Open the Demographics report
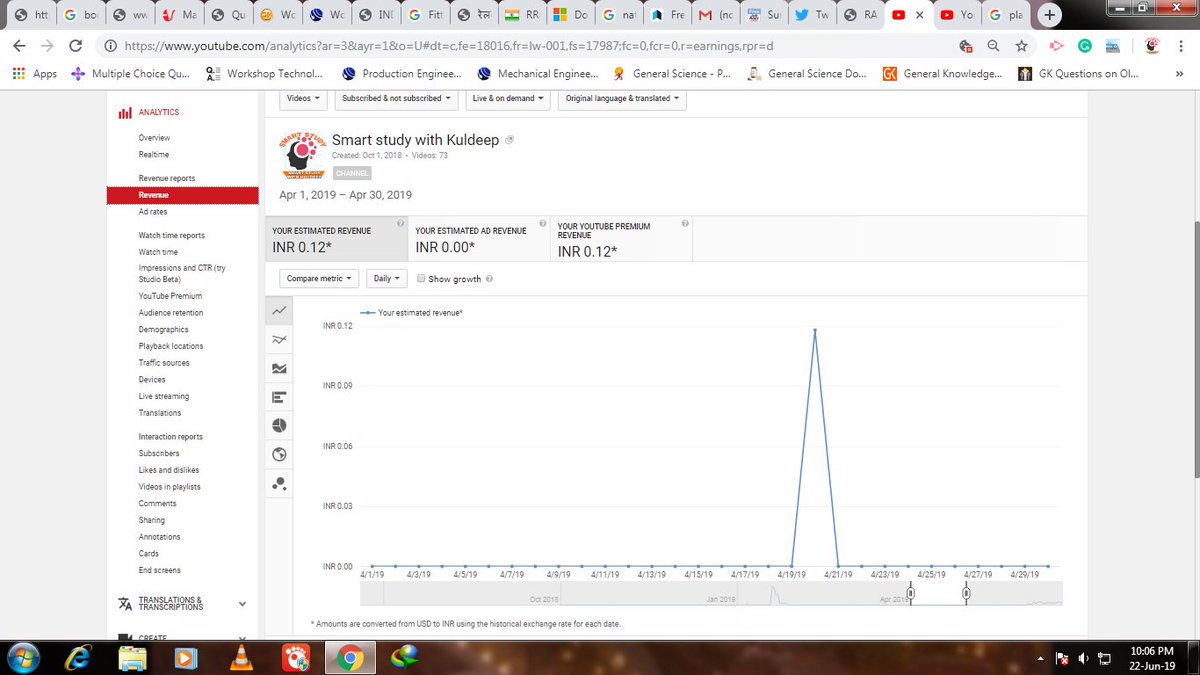The height and width of the screenshot is (675, 1200). click(x=164, y=330)
